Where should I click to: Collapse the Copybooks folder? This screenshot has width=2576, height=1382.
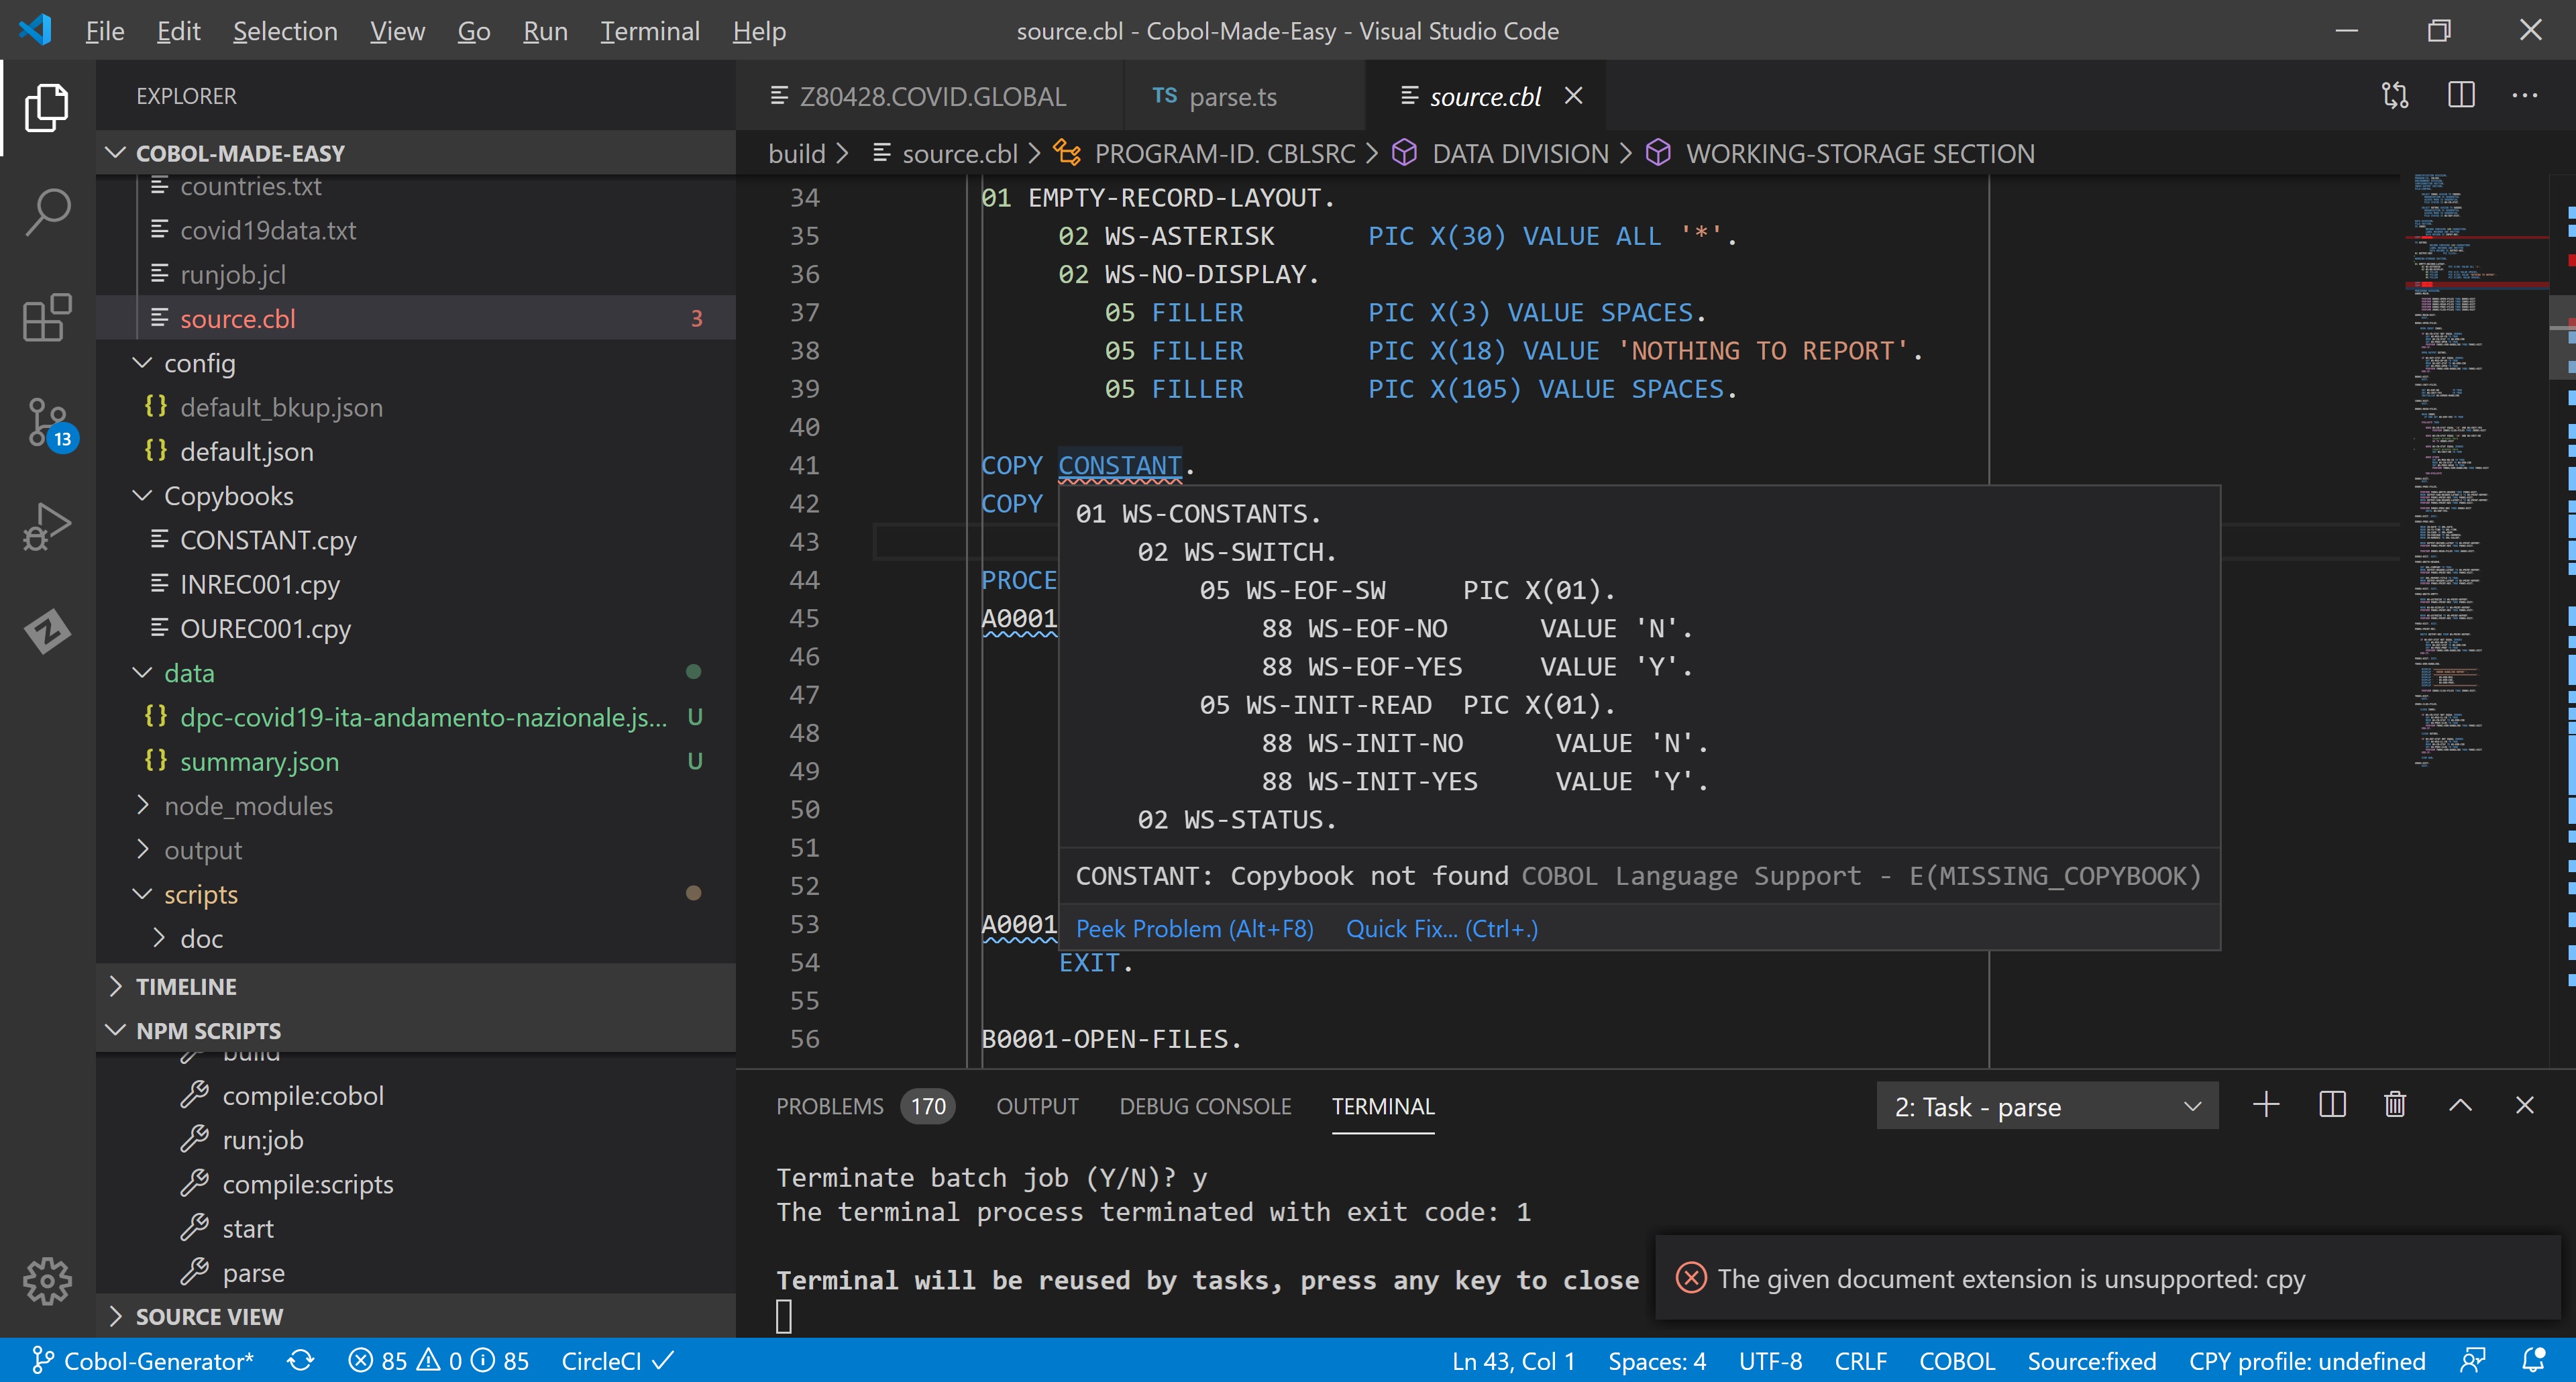[228, 496]
